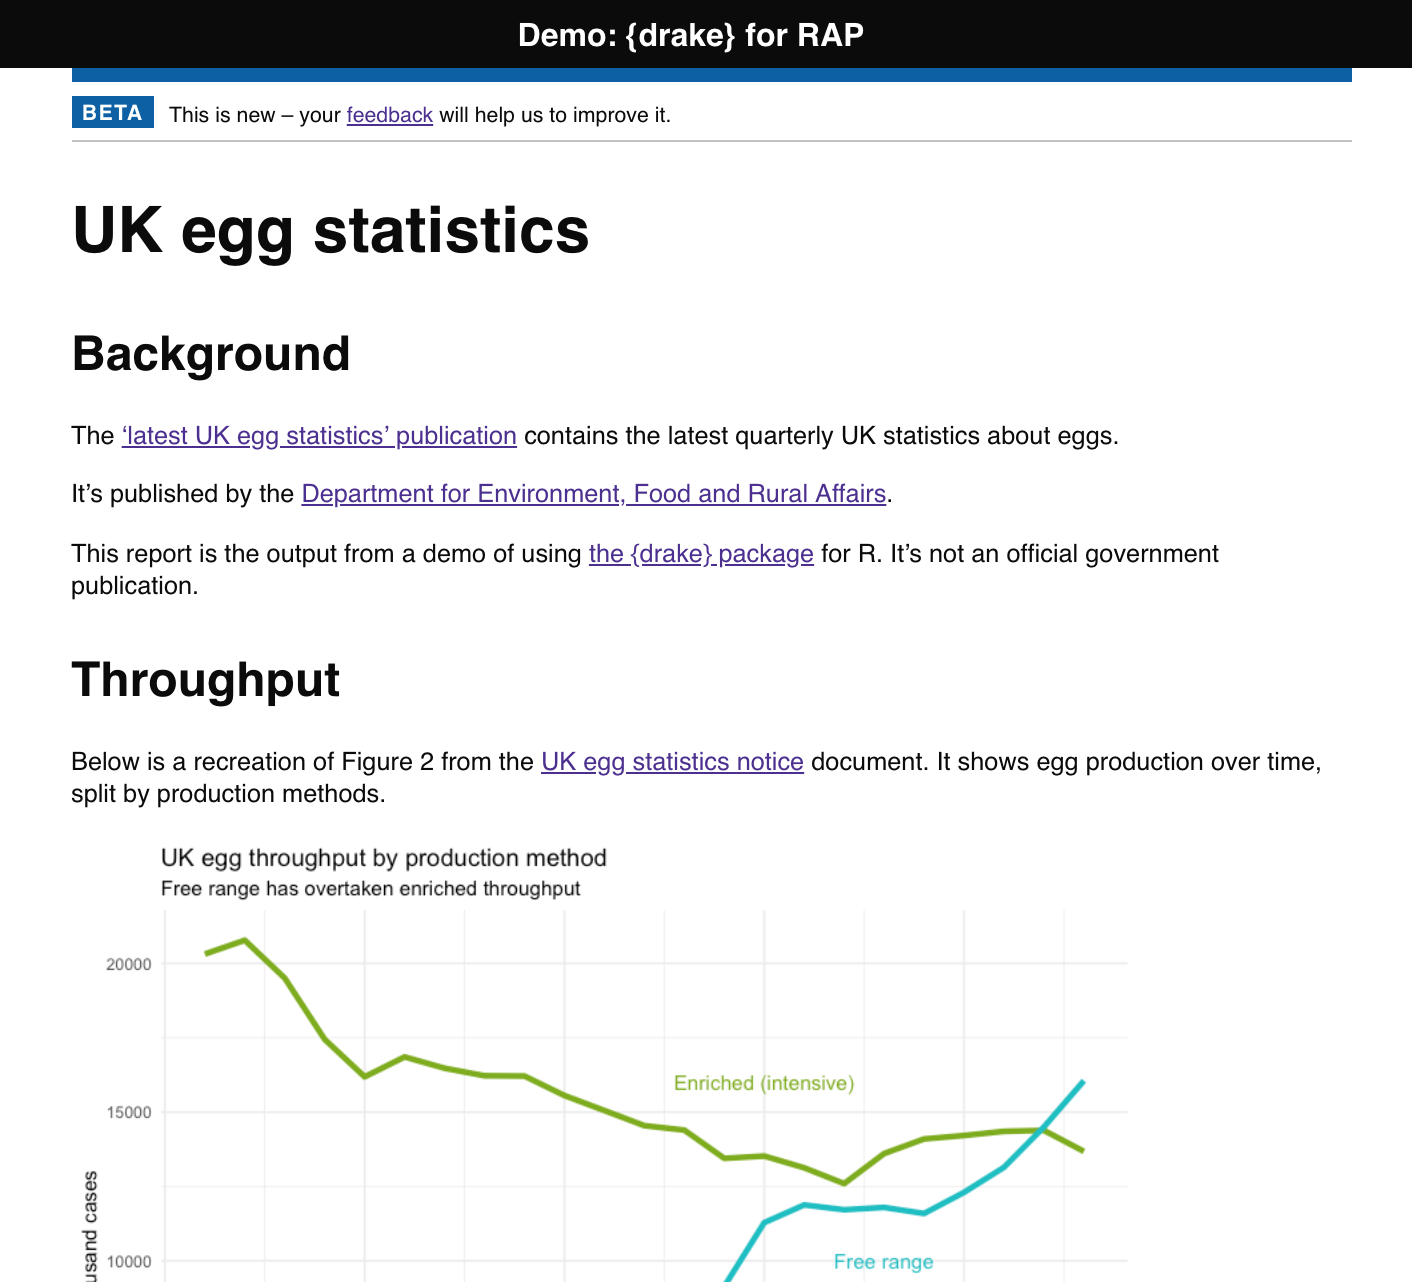Click the 'Demo: {drake} for RAP' header bar

pos(690,34)
